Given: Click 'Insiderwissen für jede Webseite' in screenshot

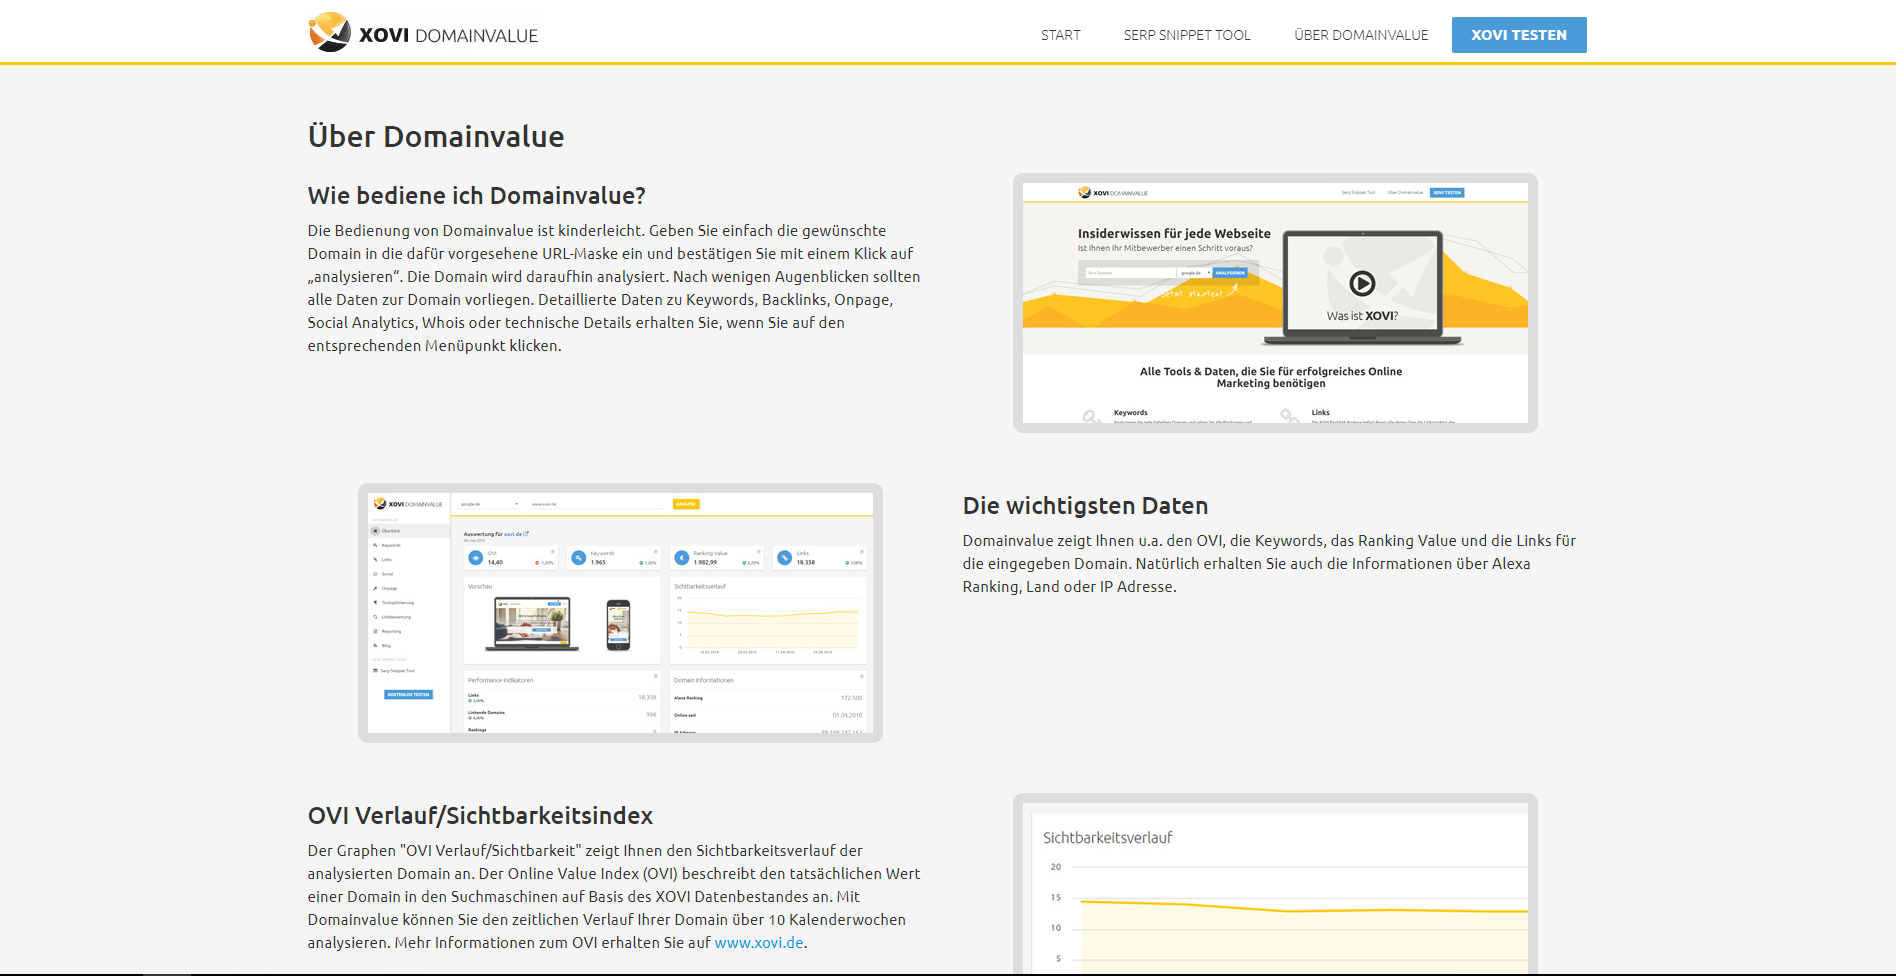Looking at the screenshot, I should pyautogui.click(x=1174, y=234).
